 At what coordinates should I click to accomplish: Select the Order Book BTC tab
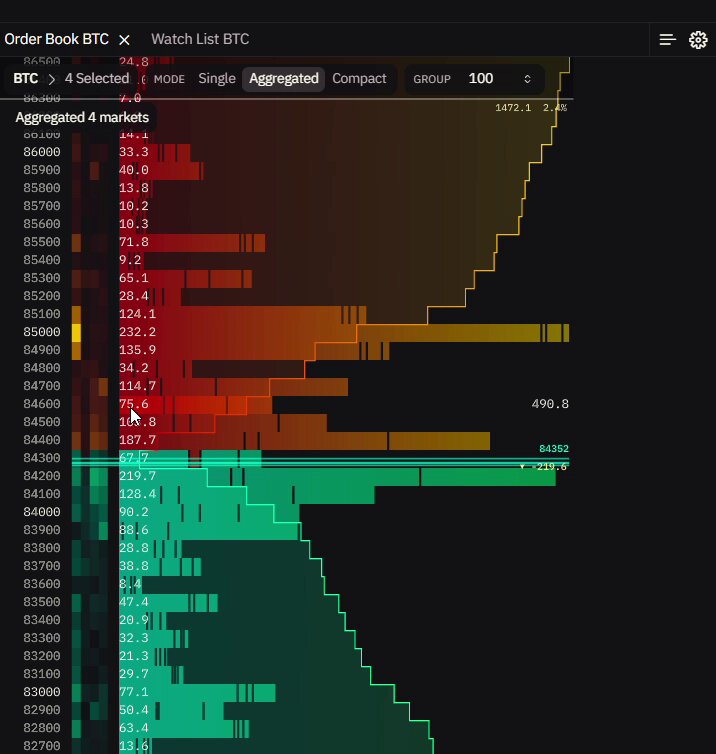click(x=57, y=39)
